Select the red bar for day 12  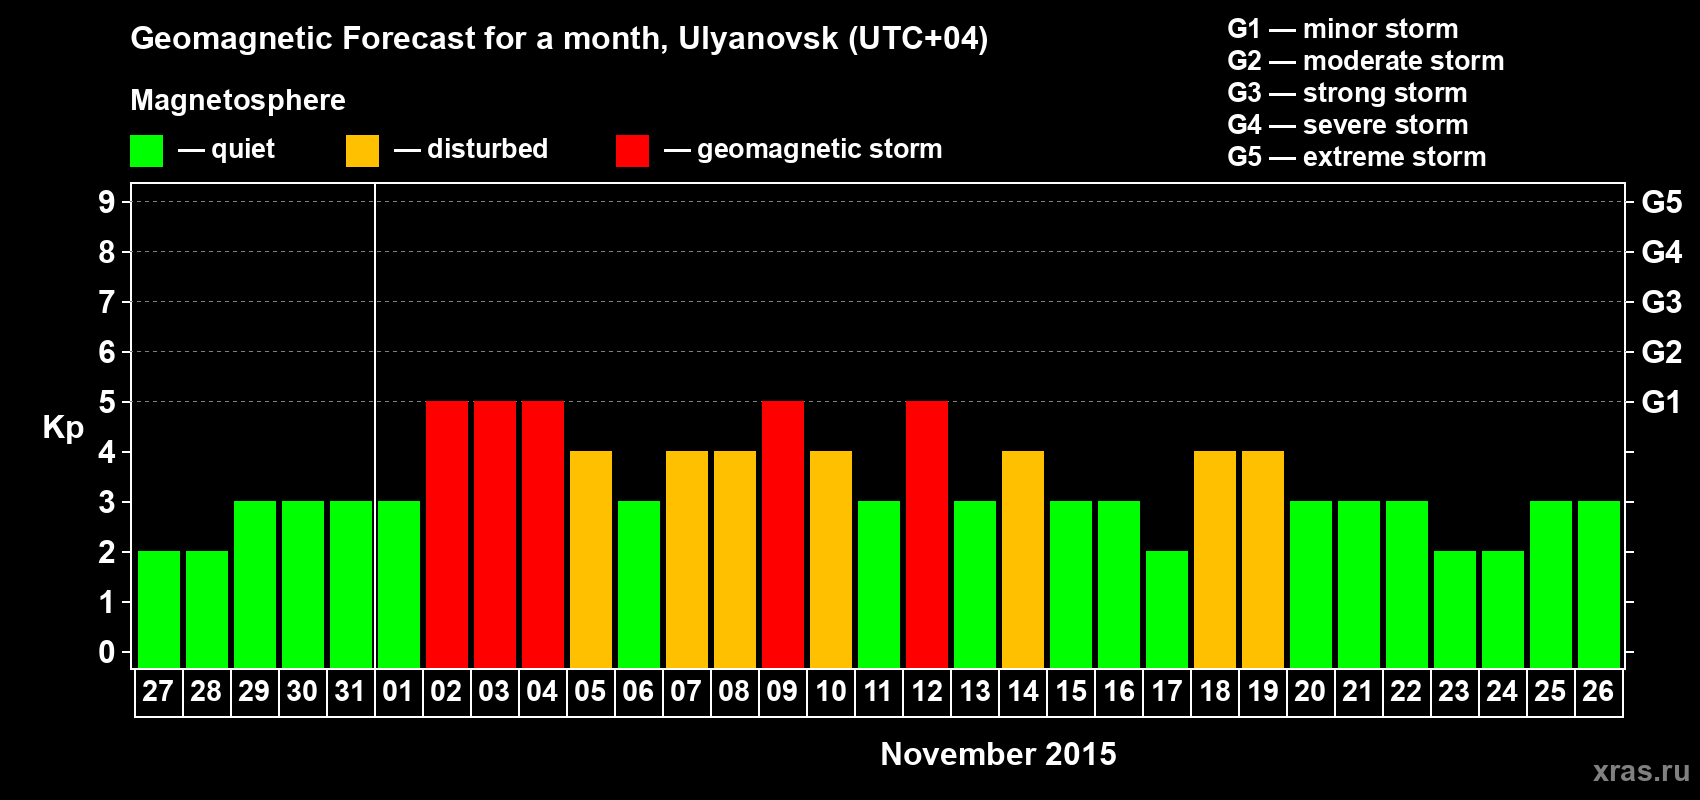[x=927, y=534]
